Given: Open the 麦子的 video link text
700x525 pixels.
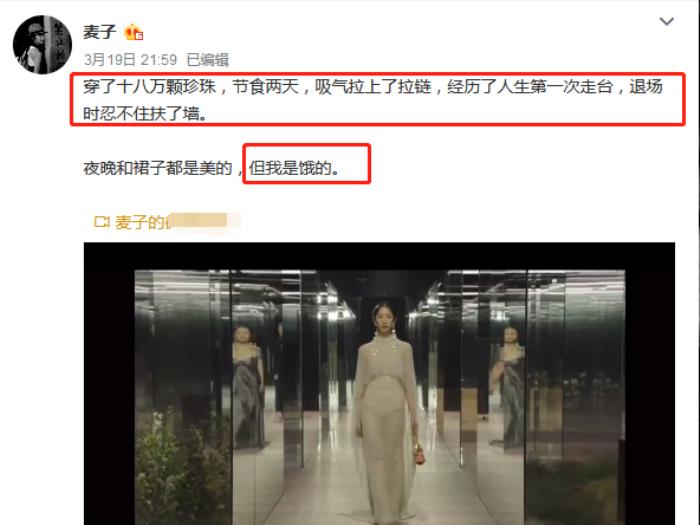Looking at the screenshot, I should tap(139, 222).
